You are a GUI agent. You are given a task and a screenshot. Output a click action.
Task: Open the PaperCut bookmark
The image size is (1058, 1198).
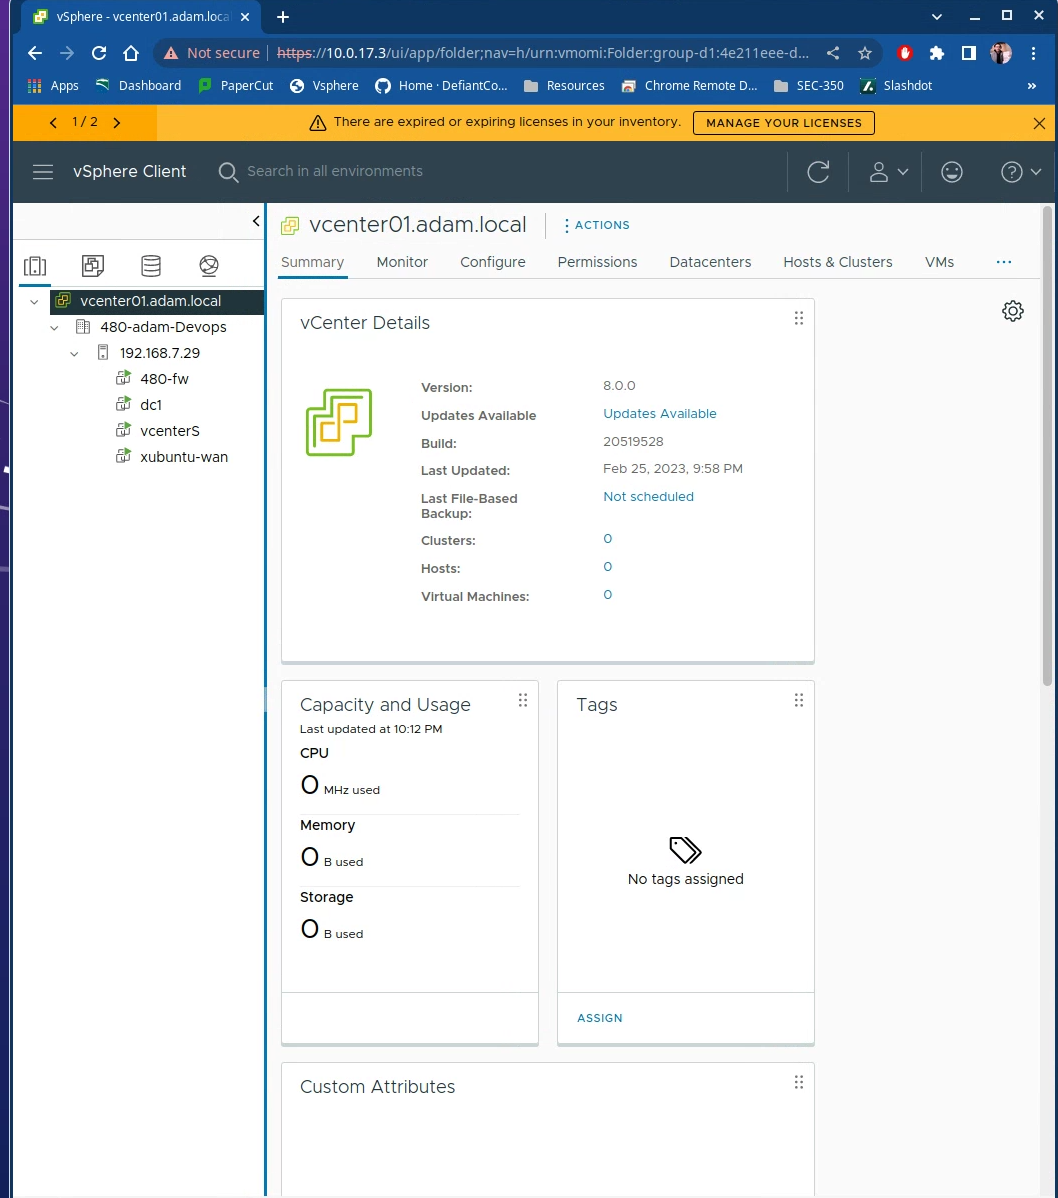point(235,86)
